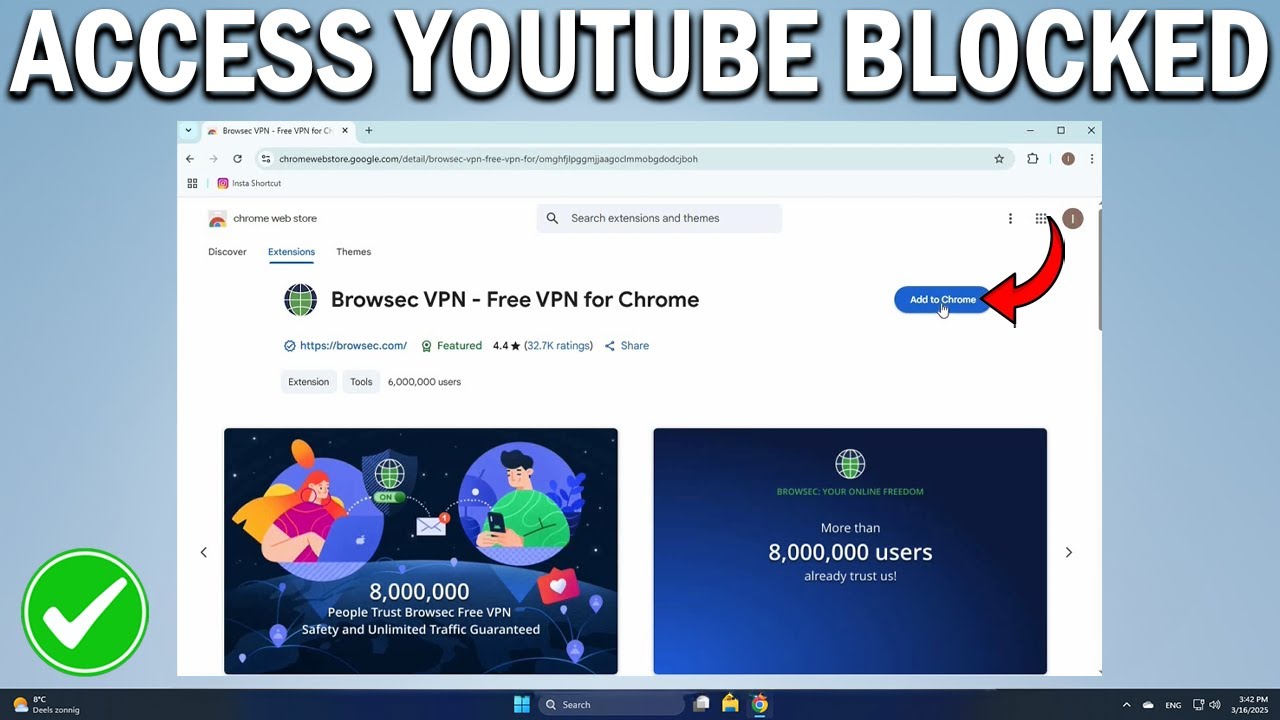Click the Browsec globe extension icon

click(x=300, y=300)
